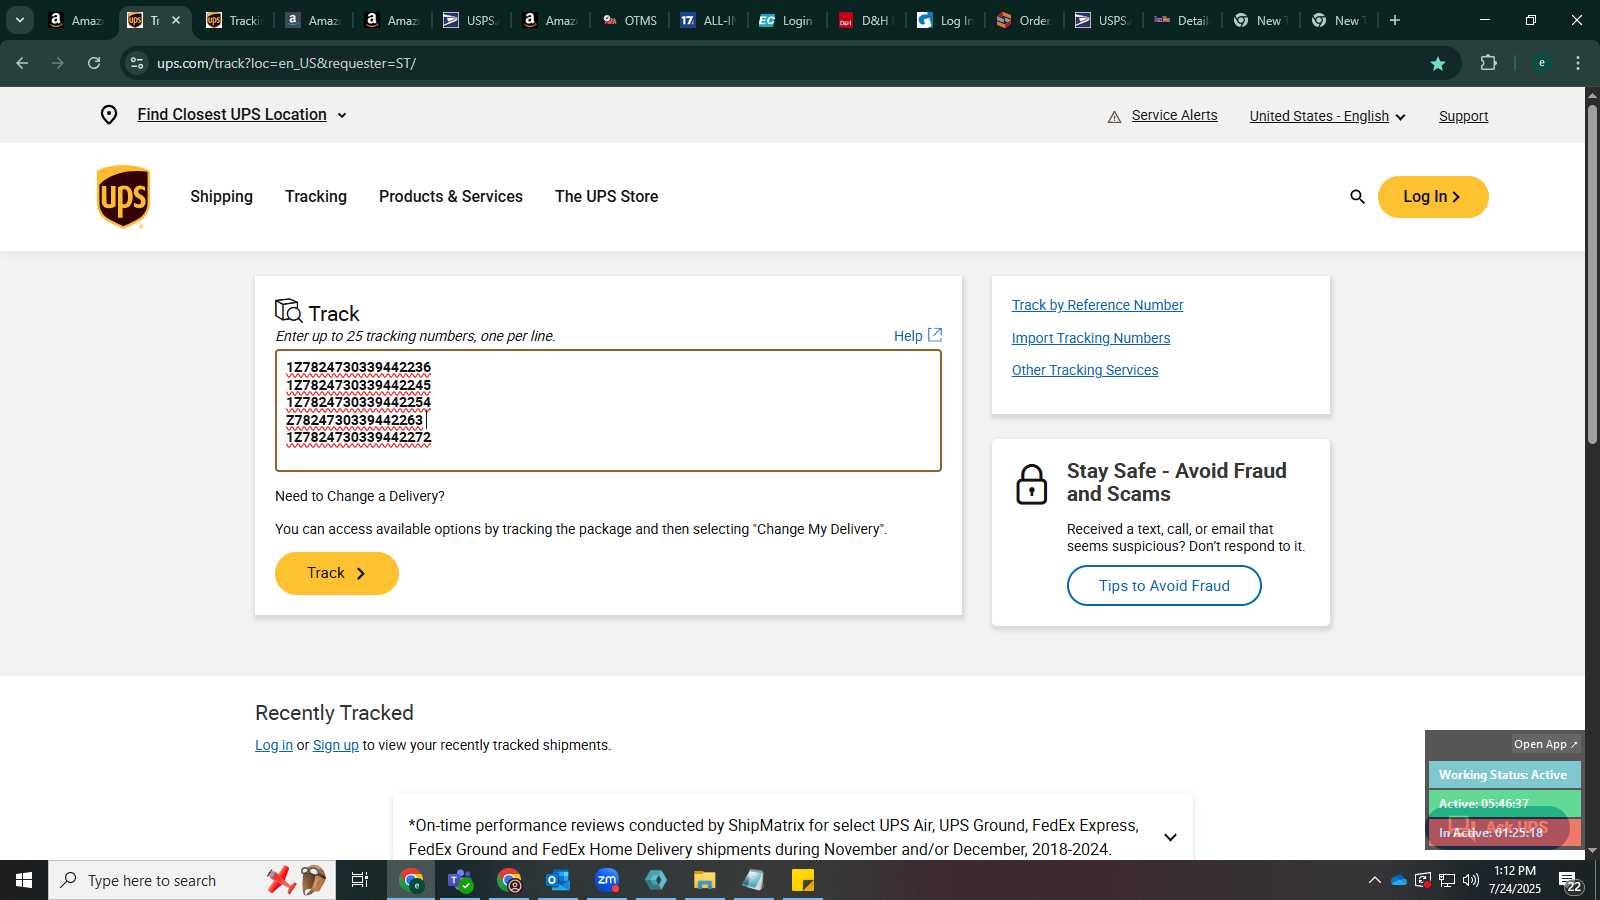This screenshot has width=1600, height=900.
Task: Click the browser address bar URL
Action: (x=286, y=63)
